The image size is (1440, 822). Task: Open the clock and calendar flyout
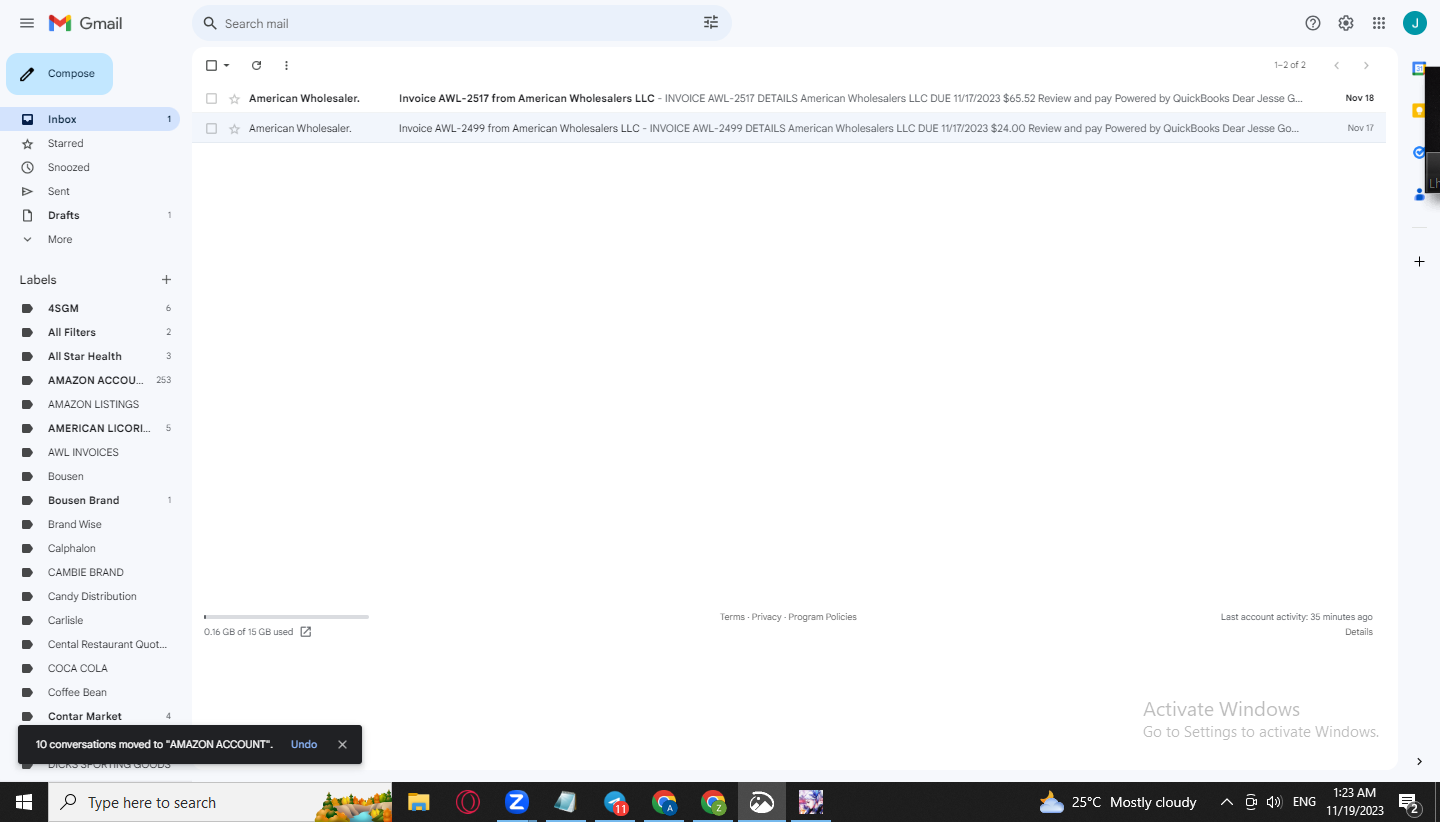click(1355, 802)
